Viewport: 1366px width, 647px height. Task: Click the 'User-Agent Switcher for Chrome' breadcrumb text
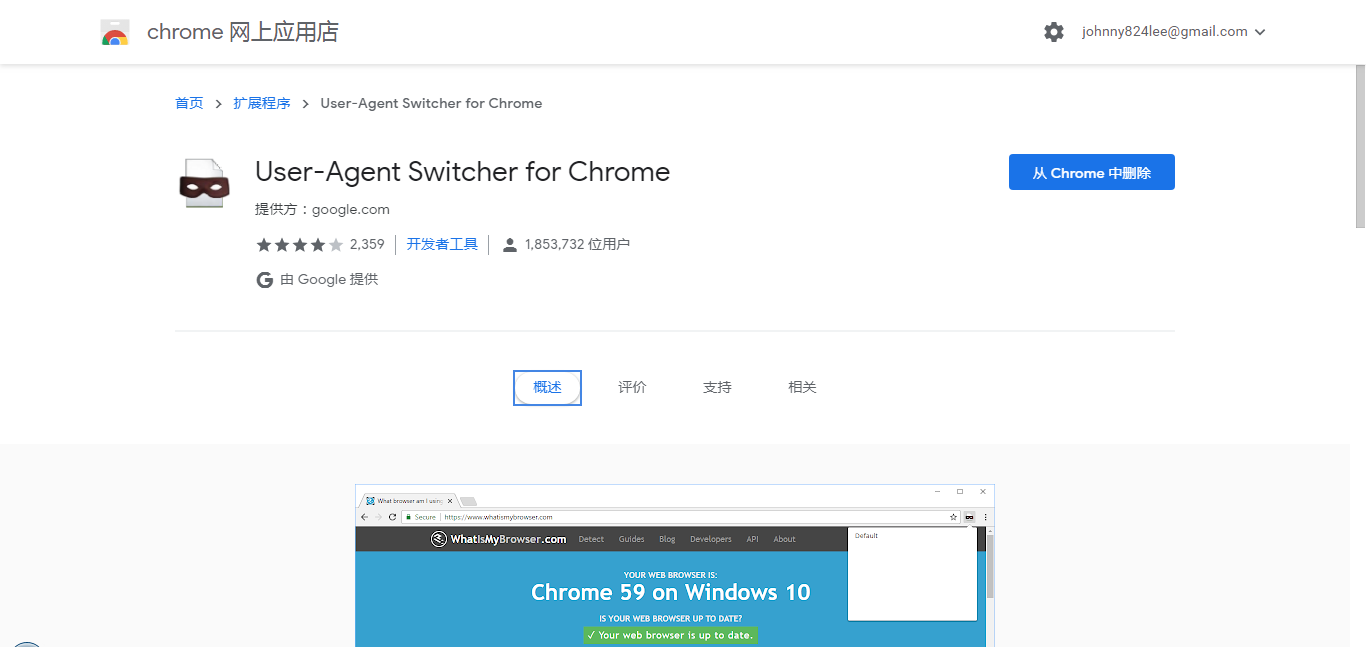click(431, 103)
